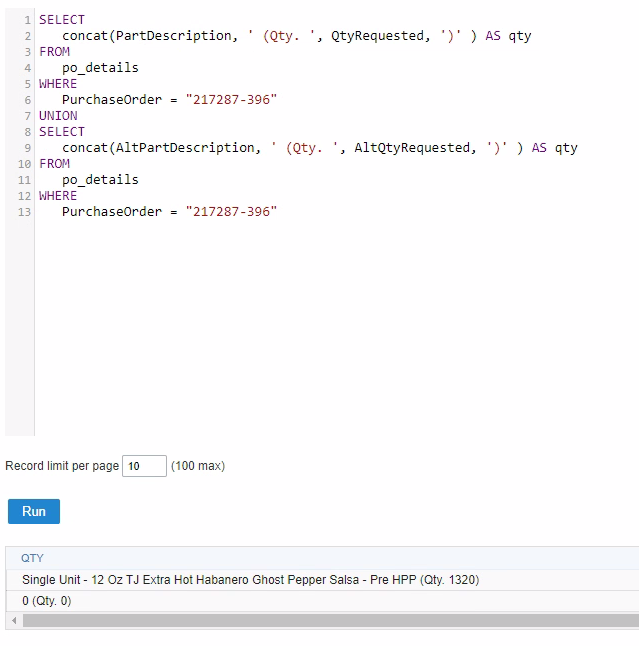The height and width of the screenshot is (646, 639).
Task: Click the WHERE keyword on line 5
Action: (x=58, y=84)
